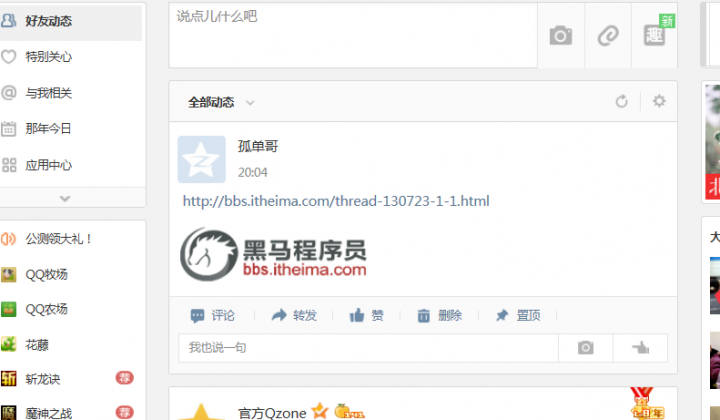The height and width of the screenshot is (420, 720).
Task: Pin the post with 置顶
Action: (518, 315)
